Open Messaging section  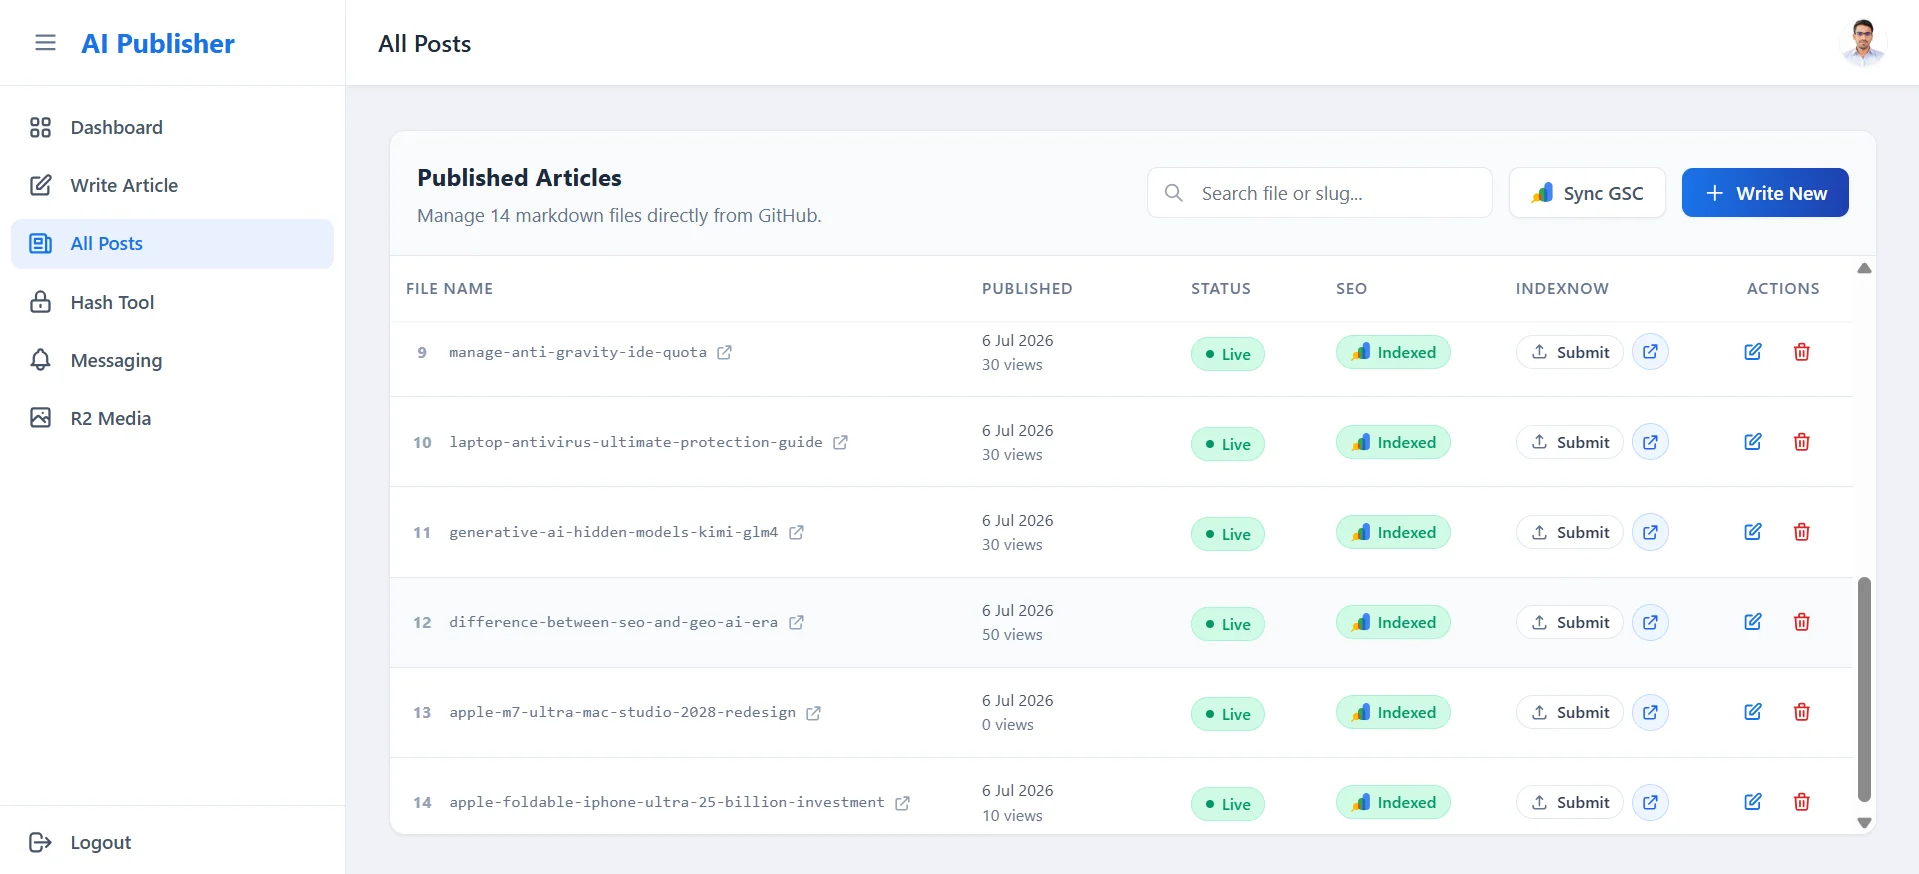(x=172, y=360)
